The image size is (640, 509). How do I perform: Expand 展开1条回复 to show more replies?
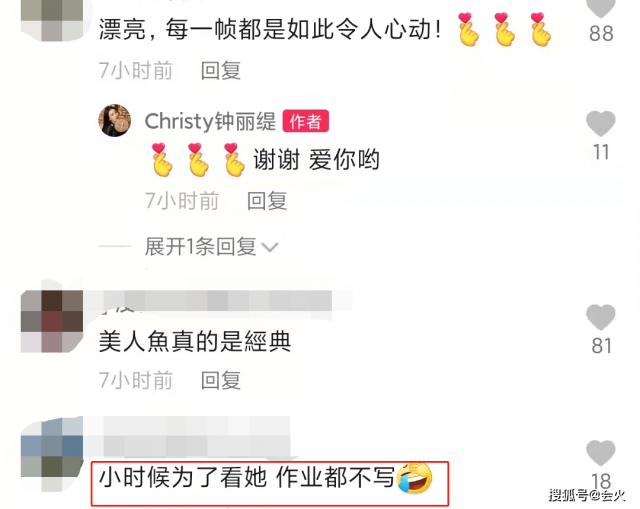click(200, 247)
